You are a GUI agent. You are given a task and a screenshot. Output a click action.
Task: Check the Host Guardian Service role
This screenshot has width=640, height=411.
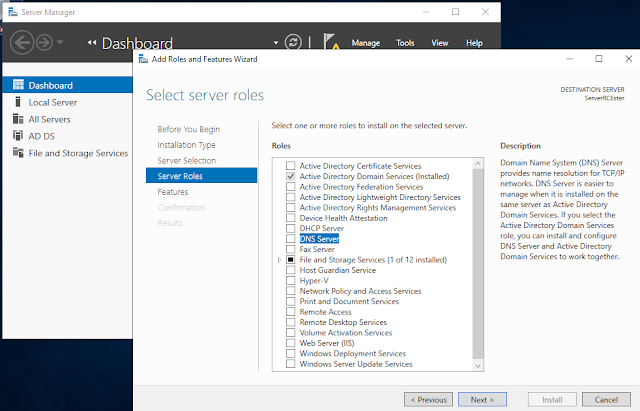[x=291, y=270]
